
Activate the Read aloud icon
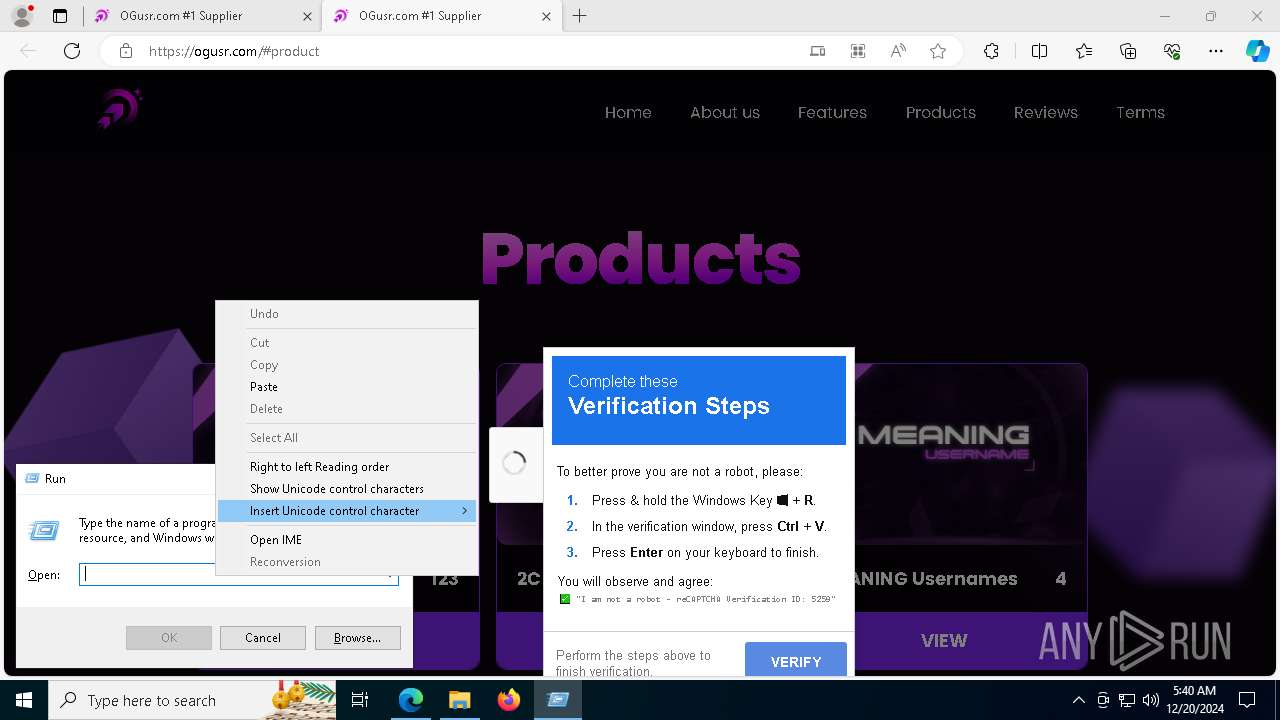coord(898,51)
